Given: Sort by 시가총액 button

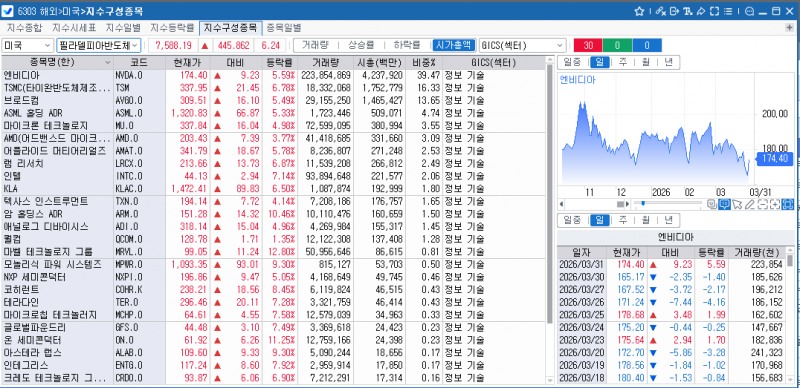Looking at the screenshot, I should pyautogui.click(x=454, y=45).
